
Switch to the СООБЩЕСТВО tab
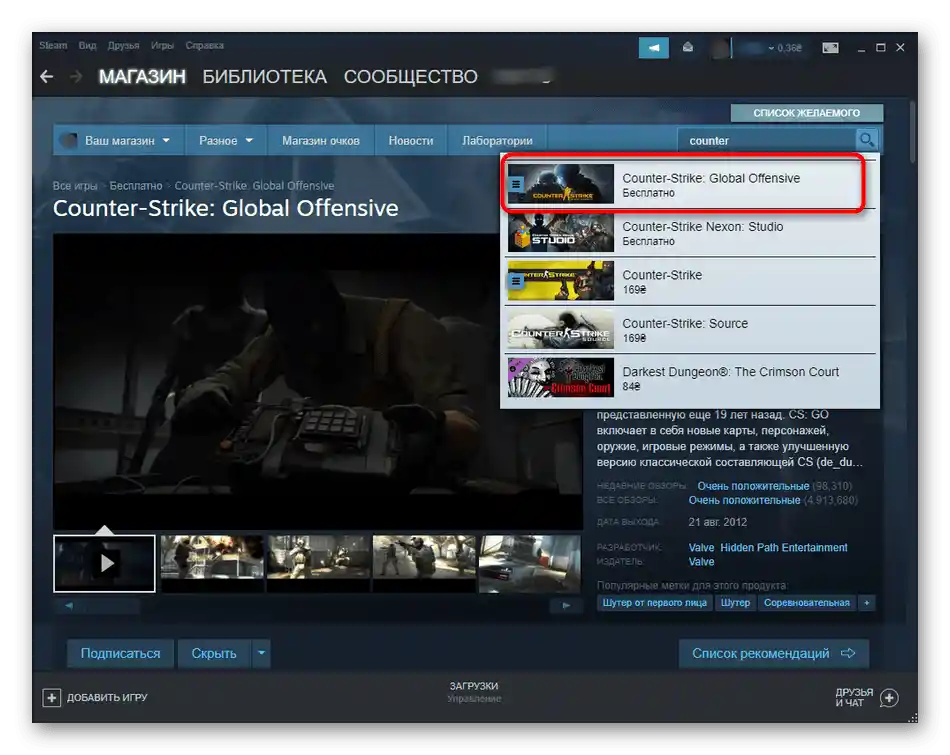point(411,77)
